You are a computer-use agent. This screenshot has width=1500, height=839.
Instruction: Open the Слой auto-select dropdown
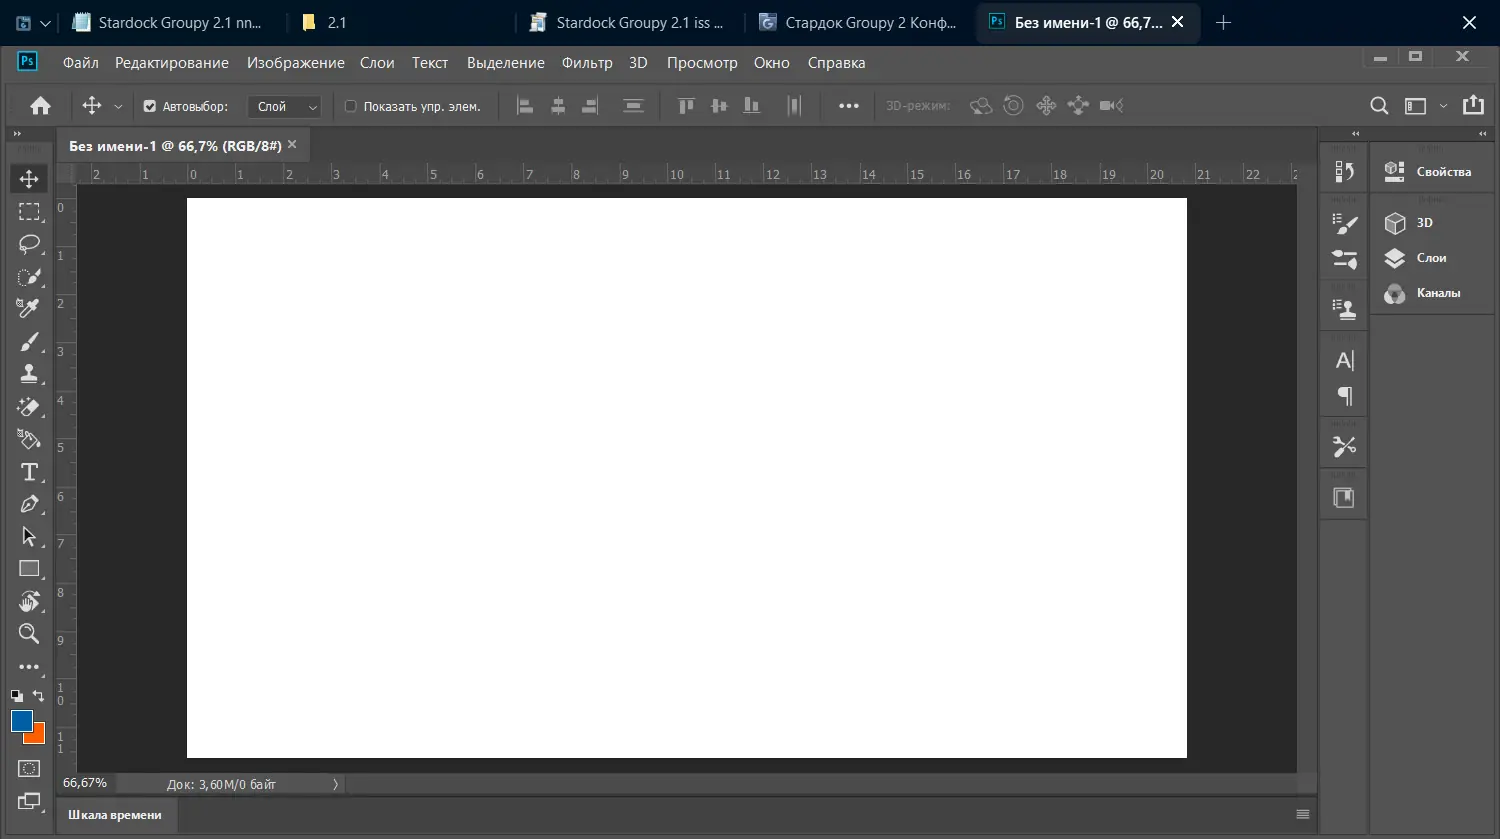click(x=284, y=106)
